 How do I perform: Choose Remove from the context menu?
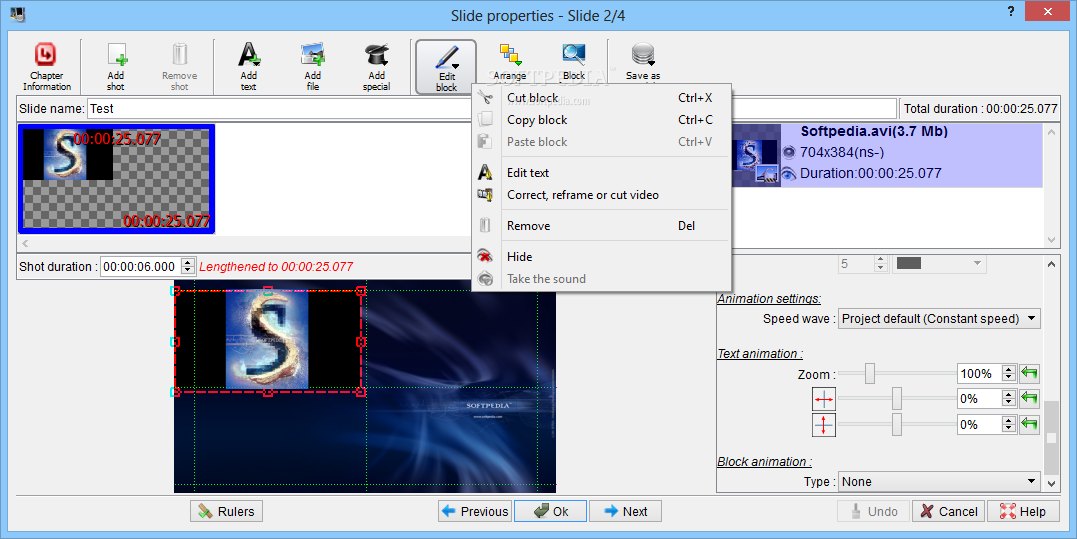(601, 226)
